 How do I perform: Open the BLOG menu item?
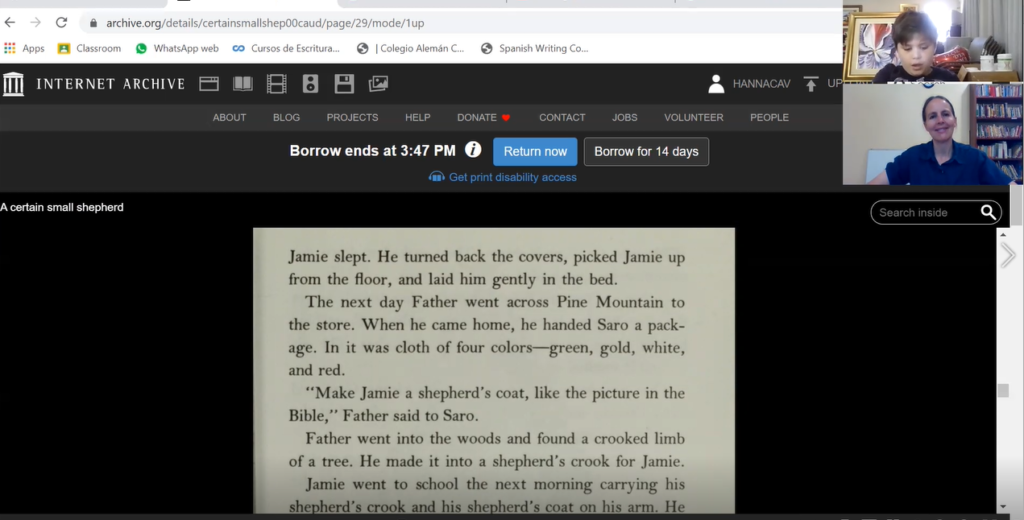pyautogui.click(x=286, y=117)
